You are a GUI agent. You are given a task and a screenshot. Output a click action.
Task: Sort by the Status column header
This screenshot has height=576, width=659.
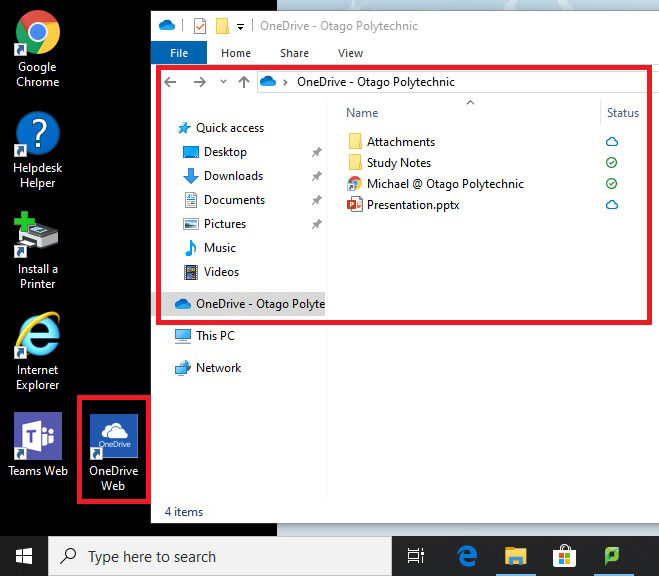(x=622, y=113)
